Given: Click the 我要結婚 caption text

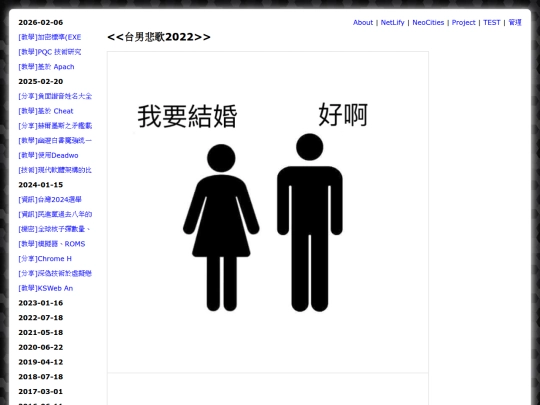Looking at the screenshot, I should click(x=187, y=116).
